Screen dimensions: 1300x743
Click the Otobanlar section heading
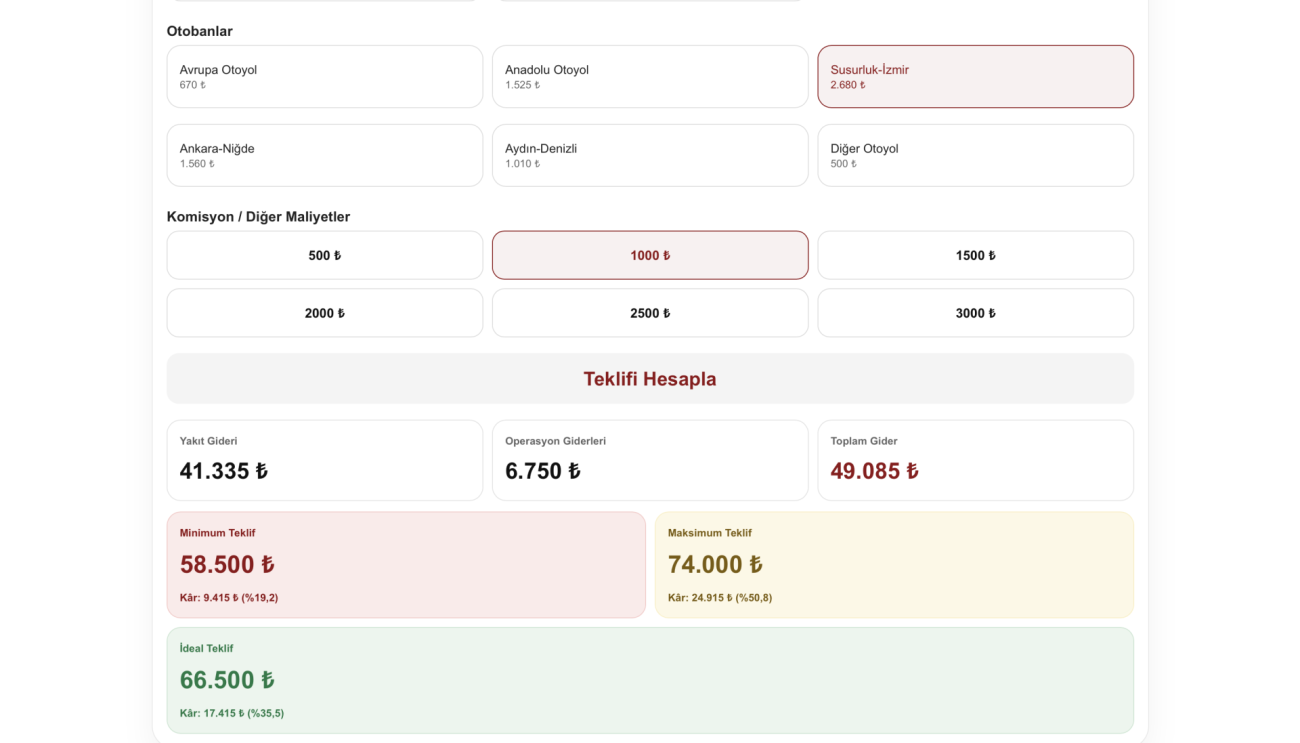(x=200, y=31)
